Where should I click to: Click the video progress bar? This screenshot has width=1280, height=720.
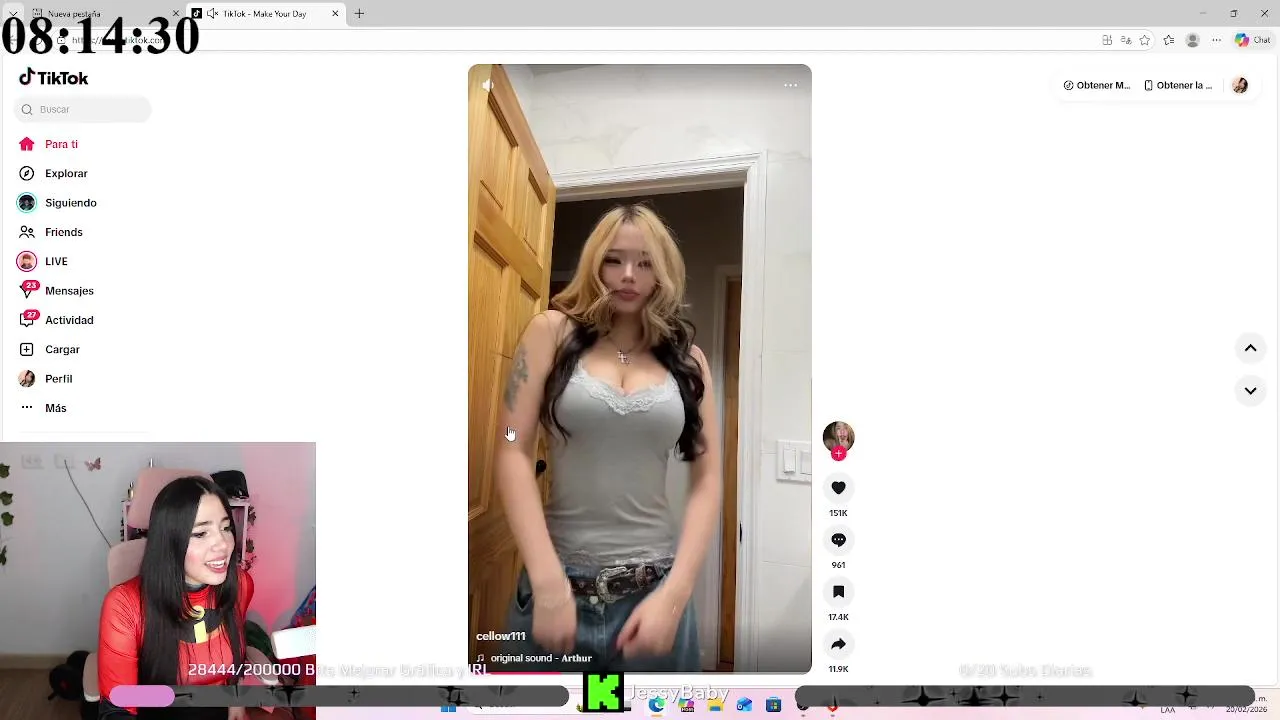640,672
